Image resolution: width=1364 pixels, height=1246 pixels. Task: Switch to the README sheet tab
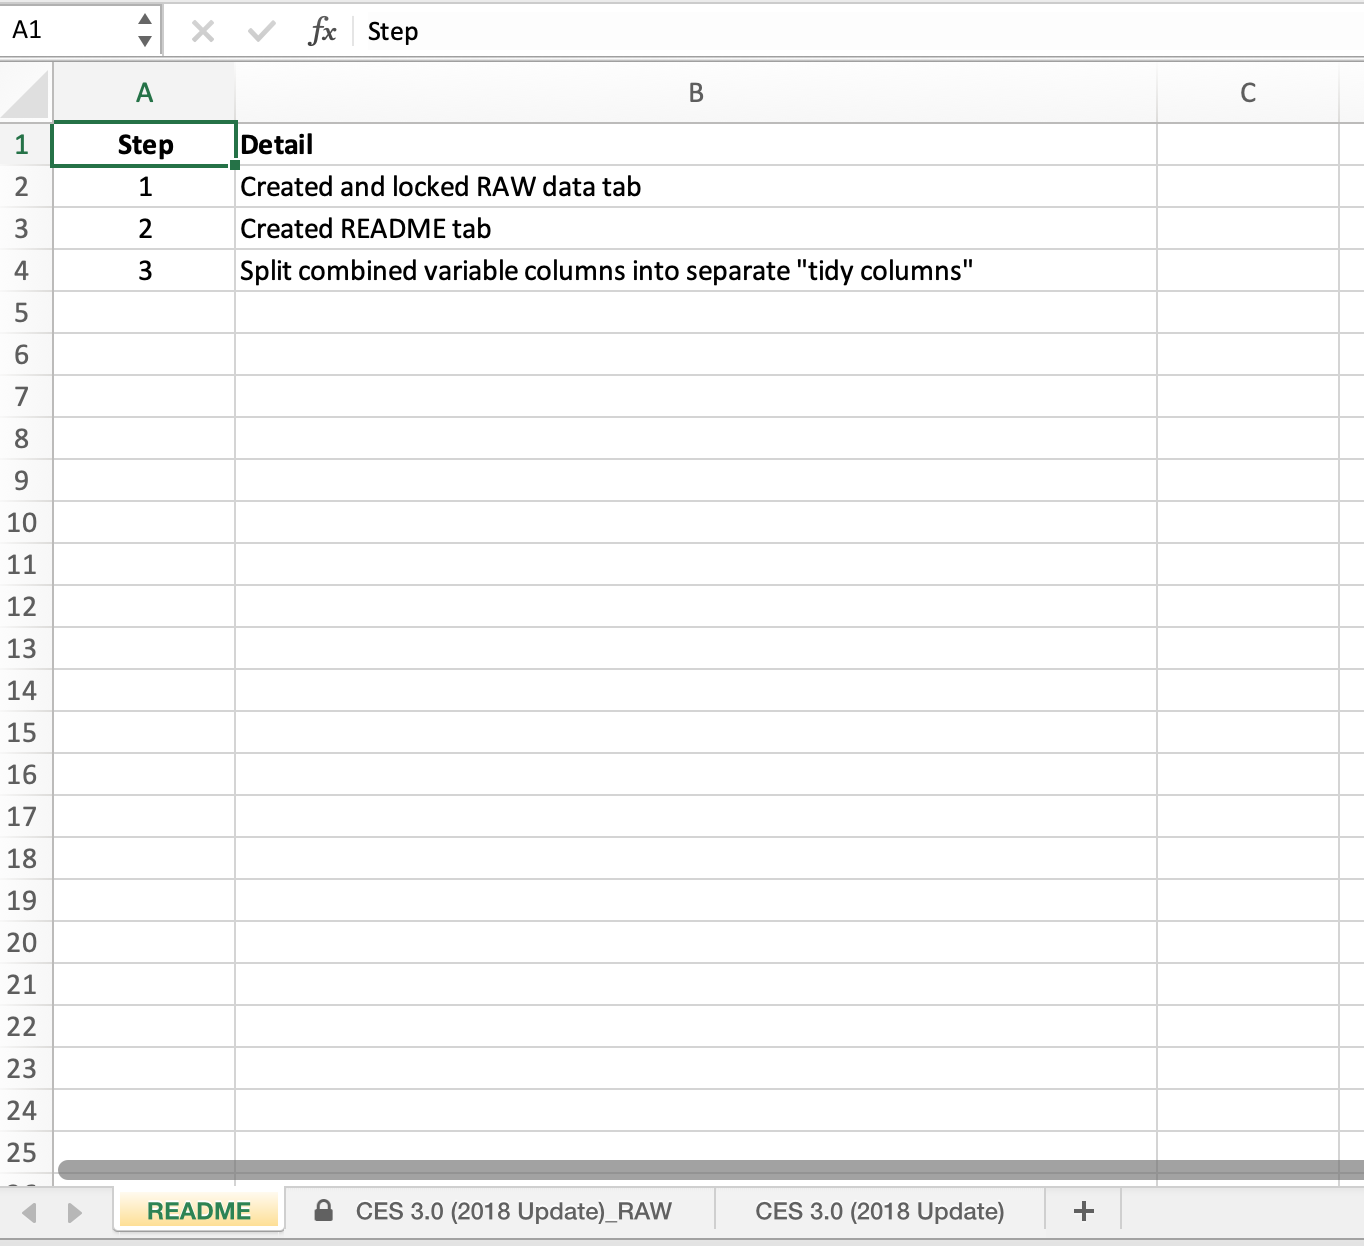(x=199, y=1211)
